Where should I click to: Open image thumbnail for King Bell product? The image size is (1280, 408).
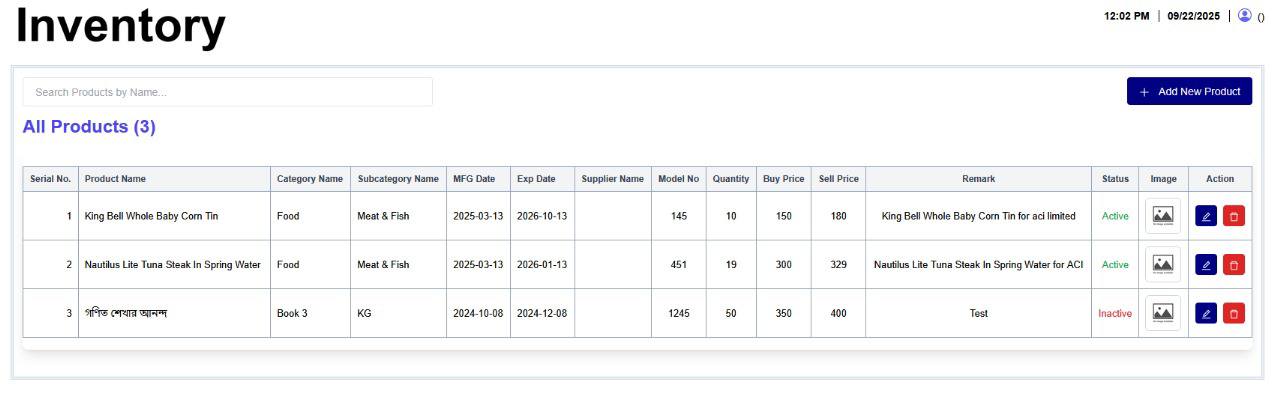pos(1163,216)
